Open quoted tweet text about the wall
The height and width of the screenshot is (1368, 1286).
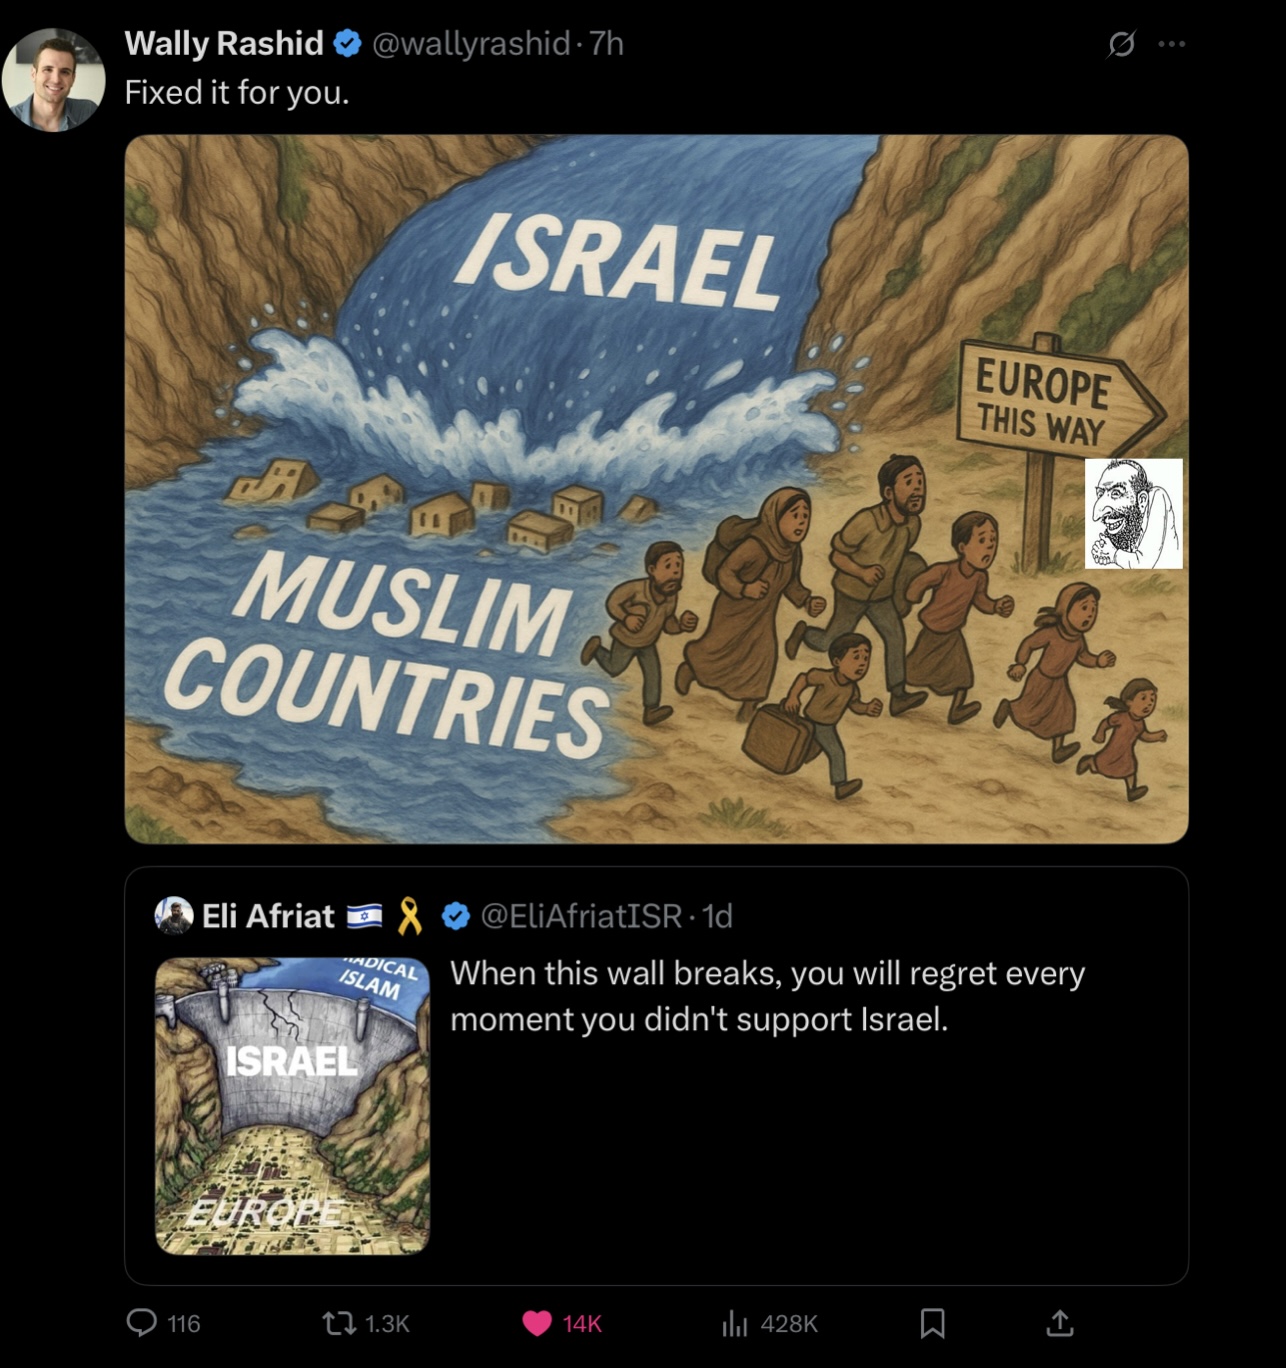767,996
